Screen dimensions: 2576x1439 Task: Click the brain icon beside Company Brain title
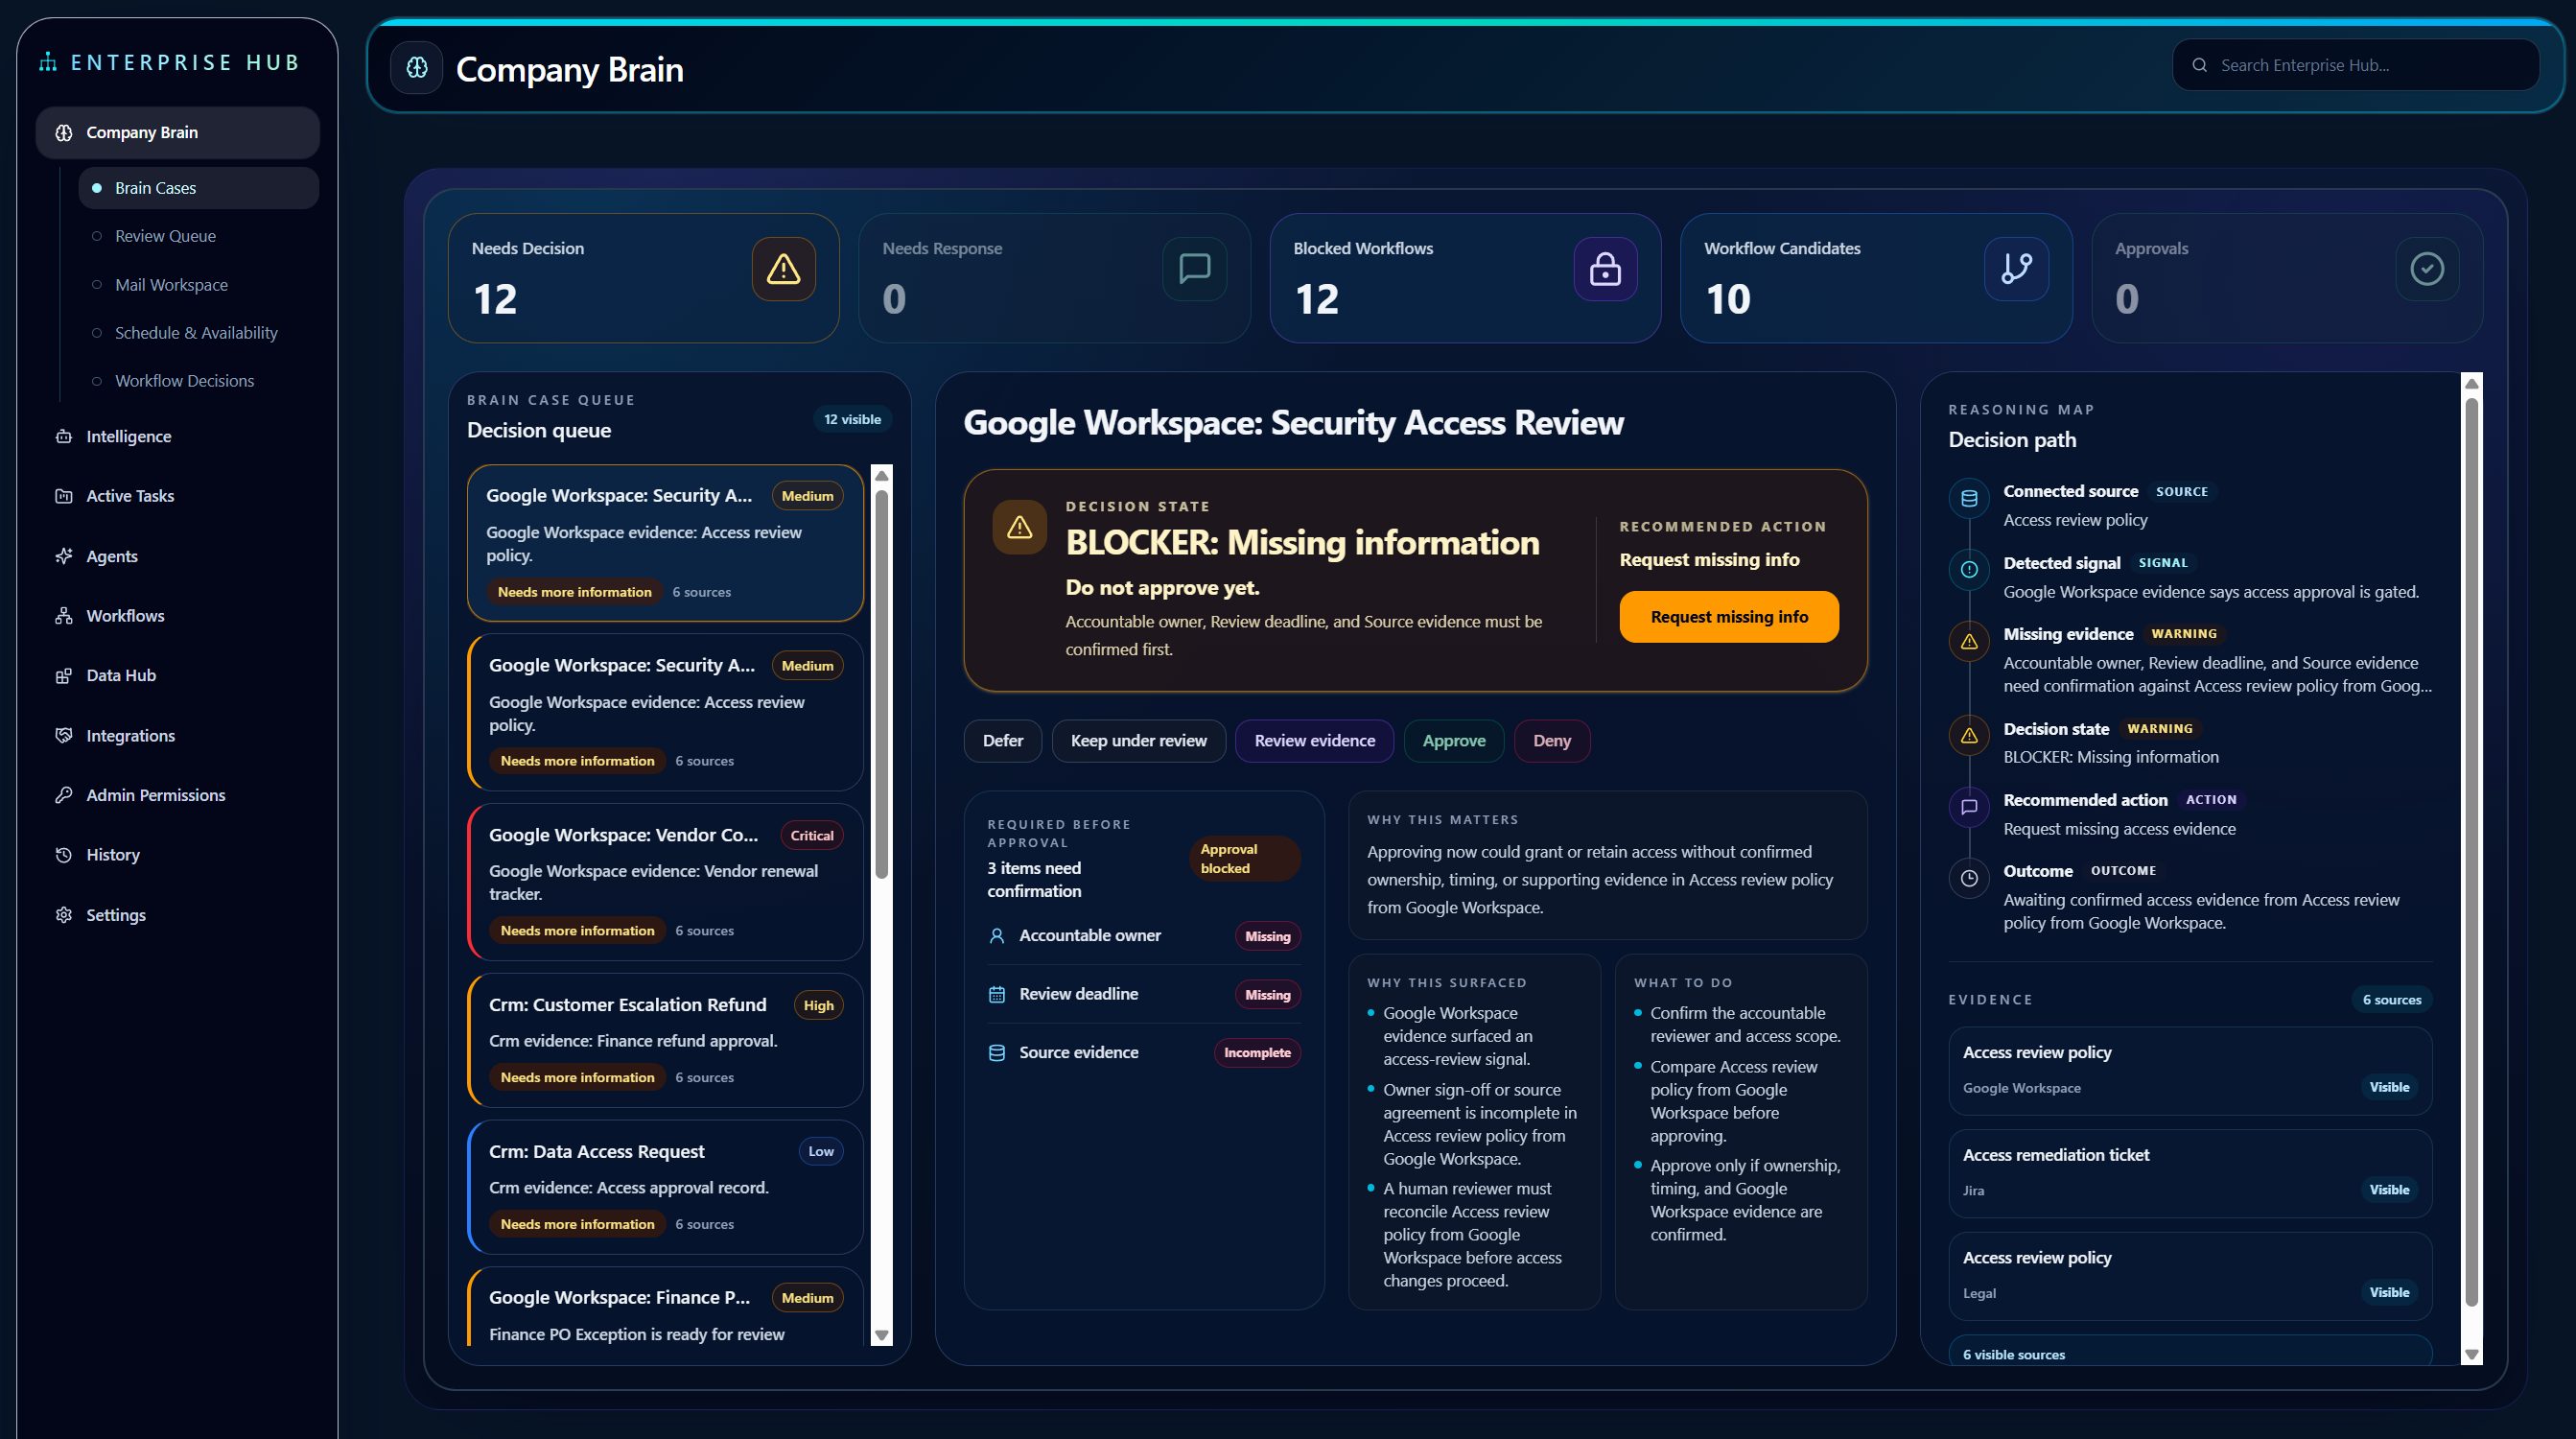click(417, 68)
